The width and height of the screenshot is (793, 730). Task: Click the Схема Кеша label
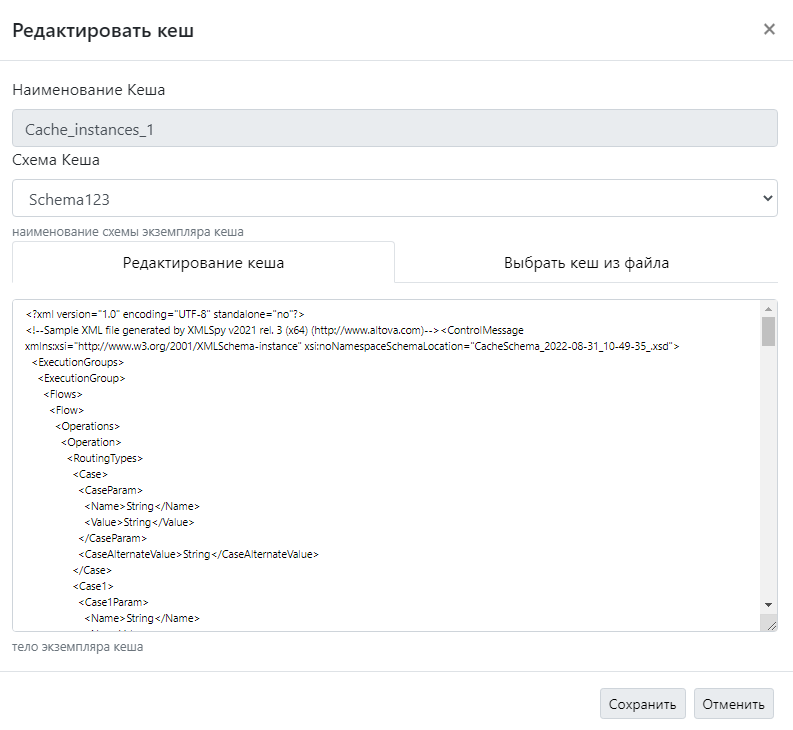pyautogui.click(x=56, y=159)
